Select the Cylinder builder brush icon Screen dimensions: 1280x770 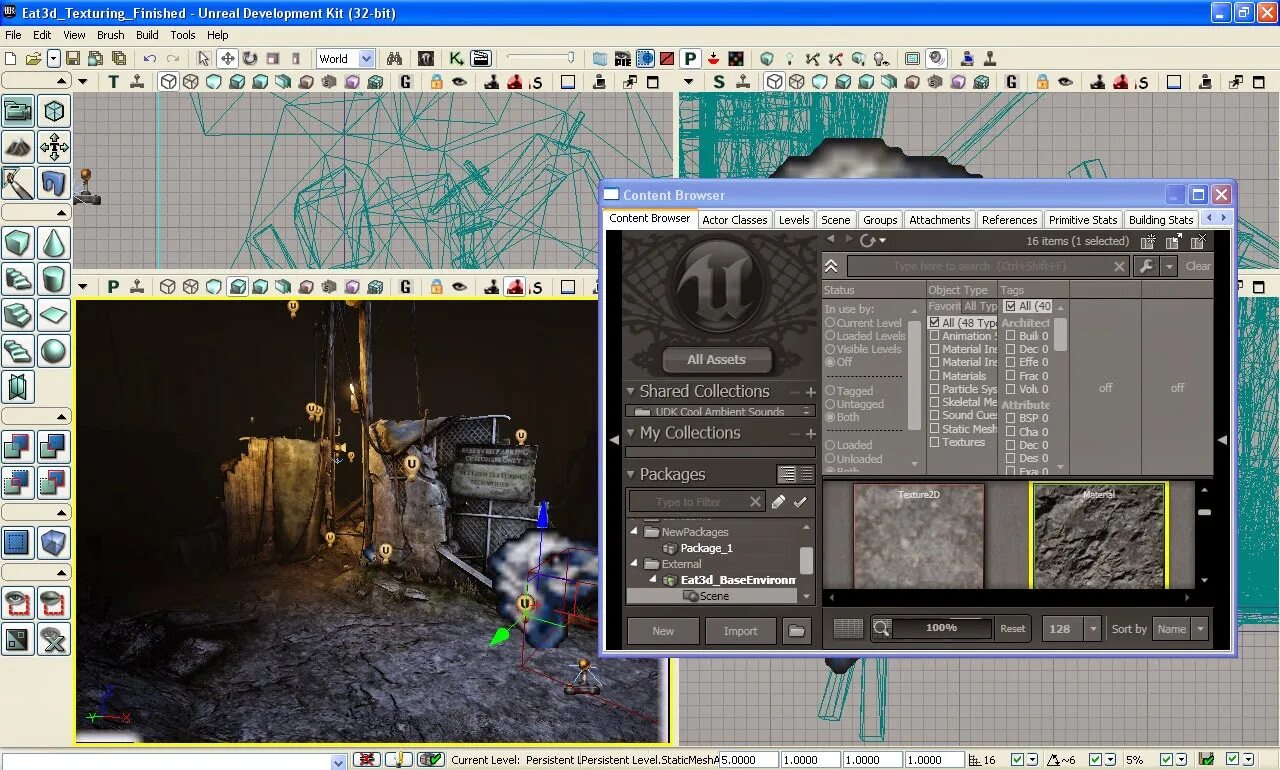click(54, 278)
